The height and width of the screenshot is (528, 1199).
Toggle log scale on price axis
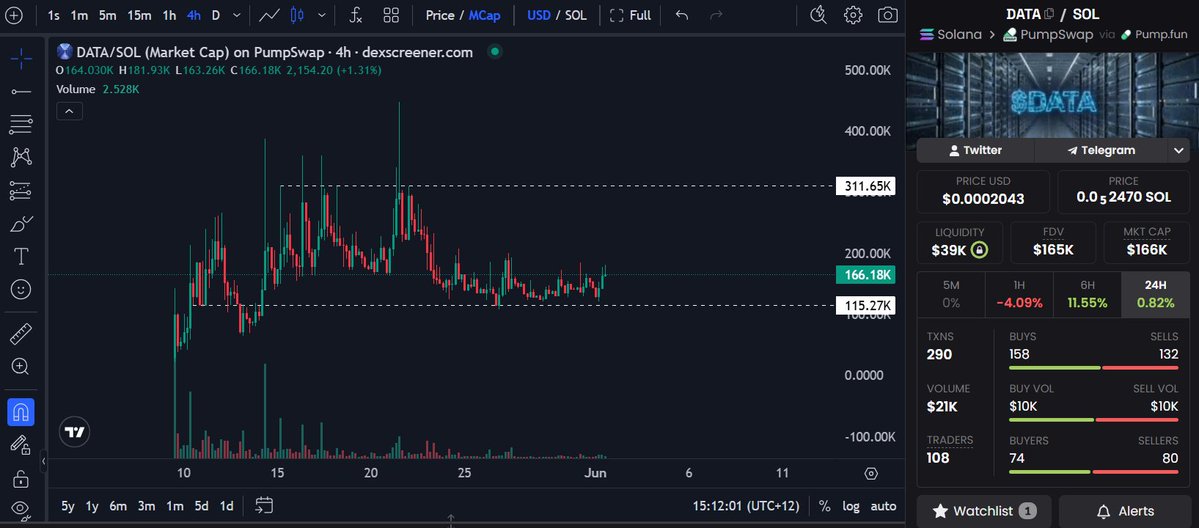pos(850,506)
